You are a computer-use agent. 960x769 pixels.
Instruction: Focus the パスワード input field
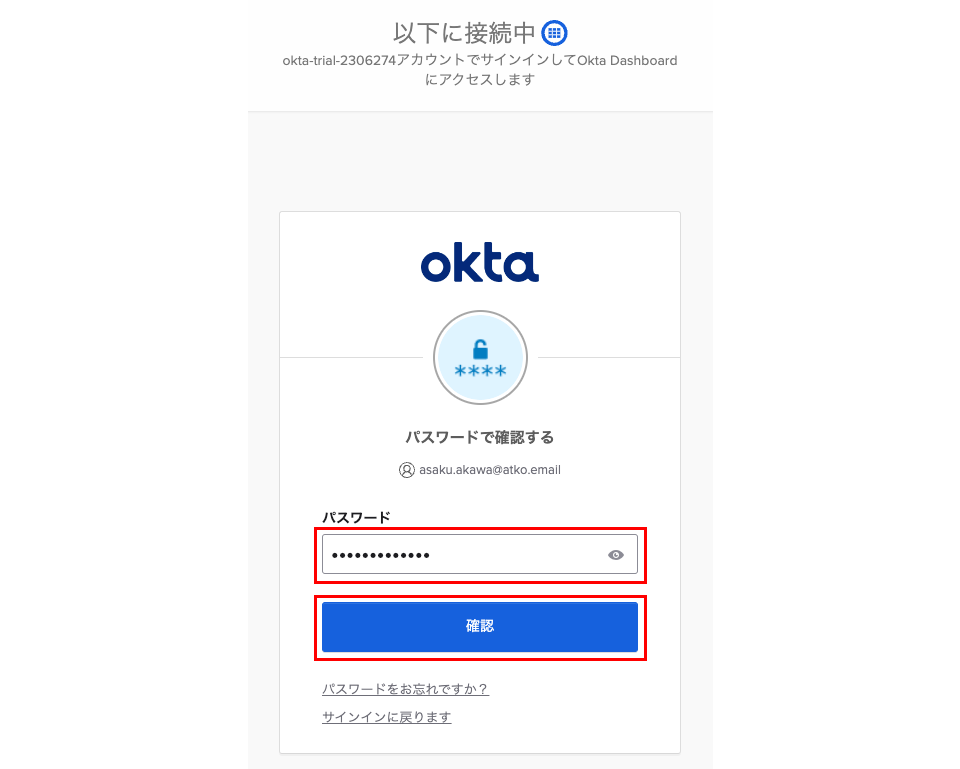[480, 554]
